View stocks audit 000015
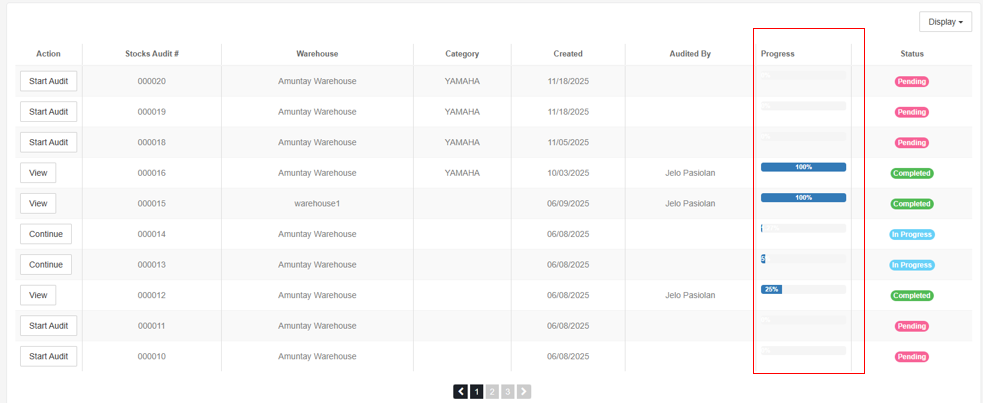Viewport: 983px width, 403px height. point(38,204)
